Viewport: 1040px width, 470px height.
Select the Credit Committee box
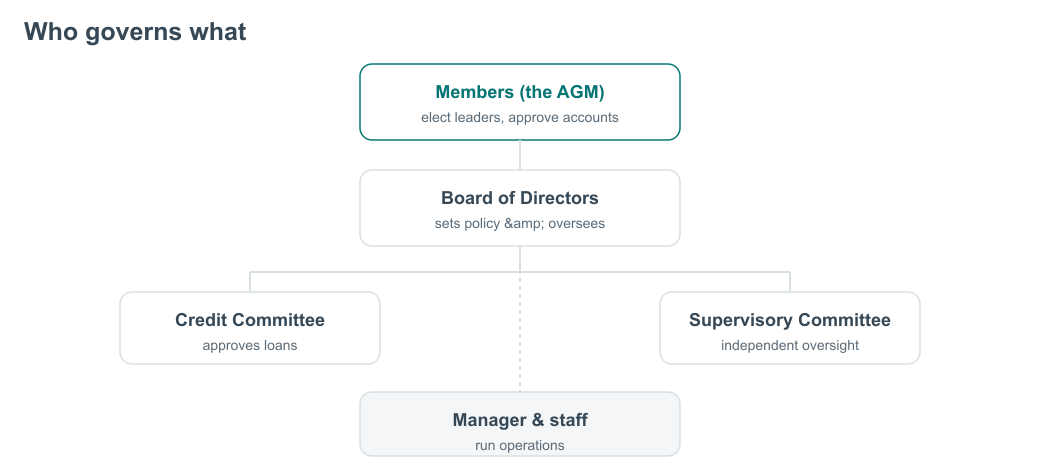250,328
